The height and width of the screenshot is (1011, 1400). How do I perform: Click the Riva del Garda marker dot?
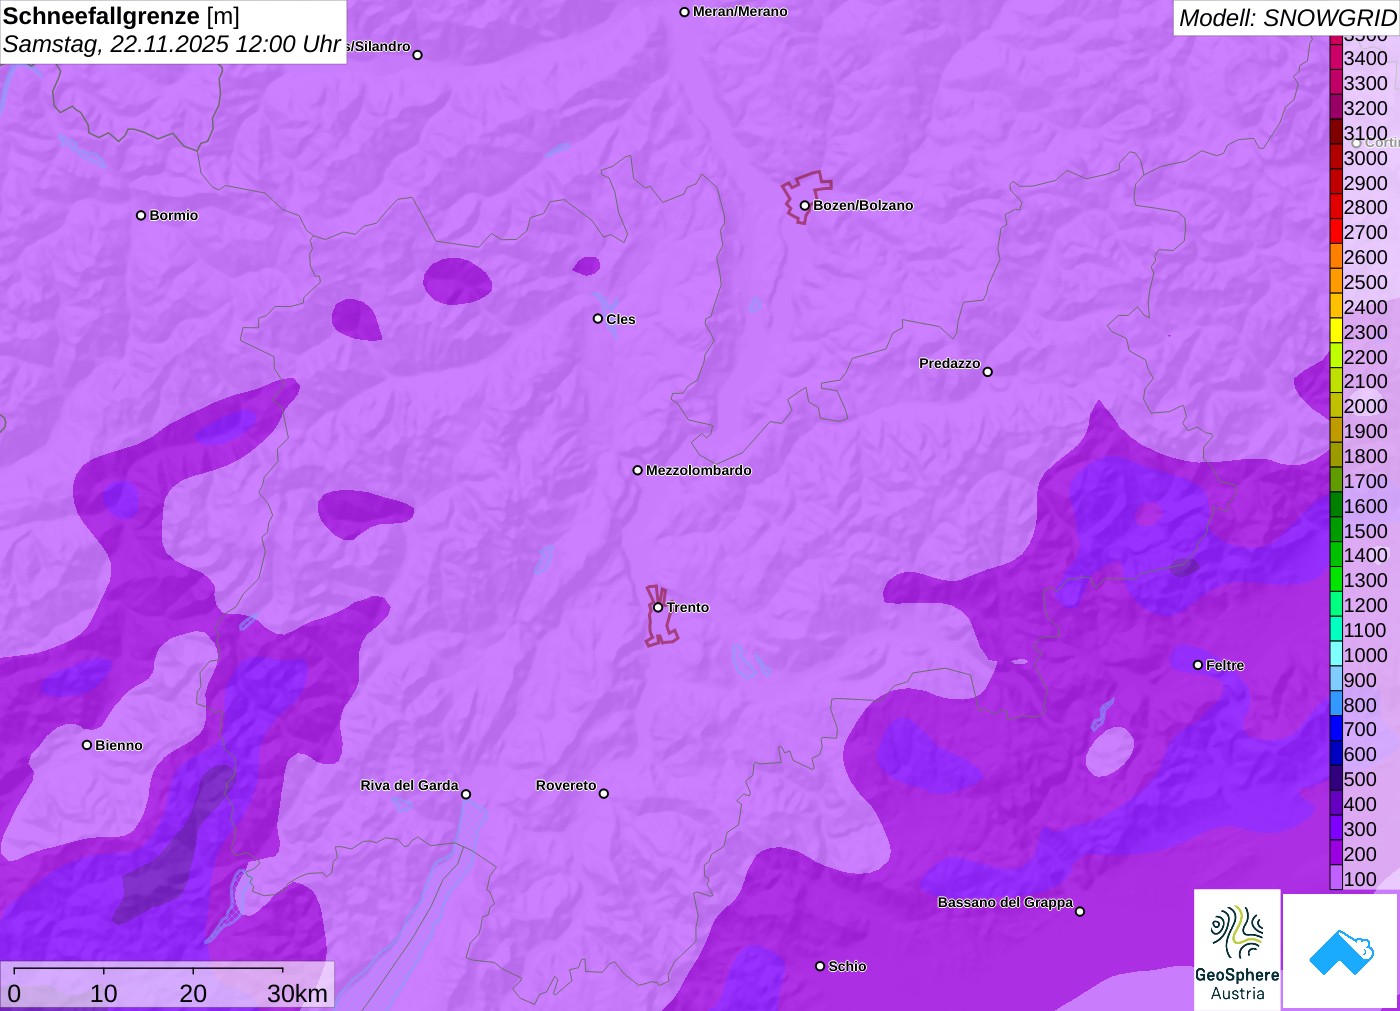click(x=466, y=794)
